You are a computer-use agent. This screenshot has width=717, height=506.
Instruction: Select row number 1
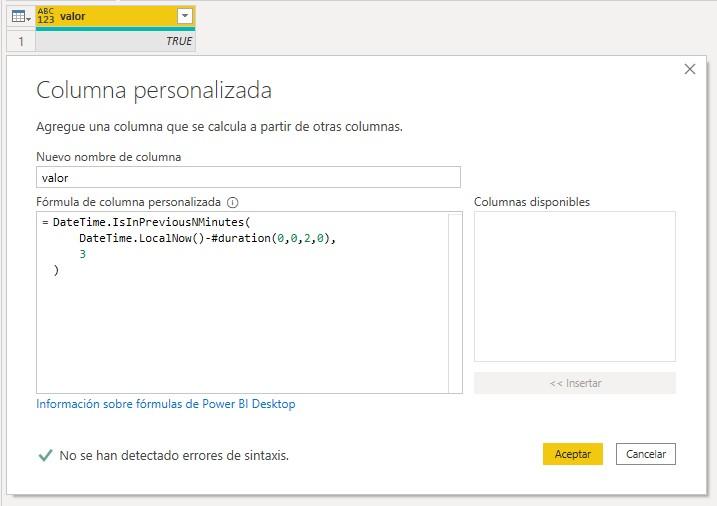click(x=21, y=42)
